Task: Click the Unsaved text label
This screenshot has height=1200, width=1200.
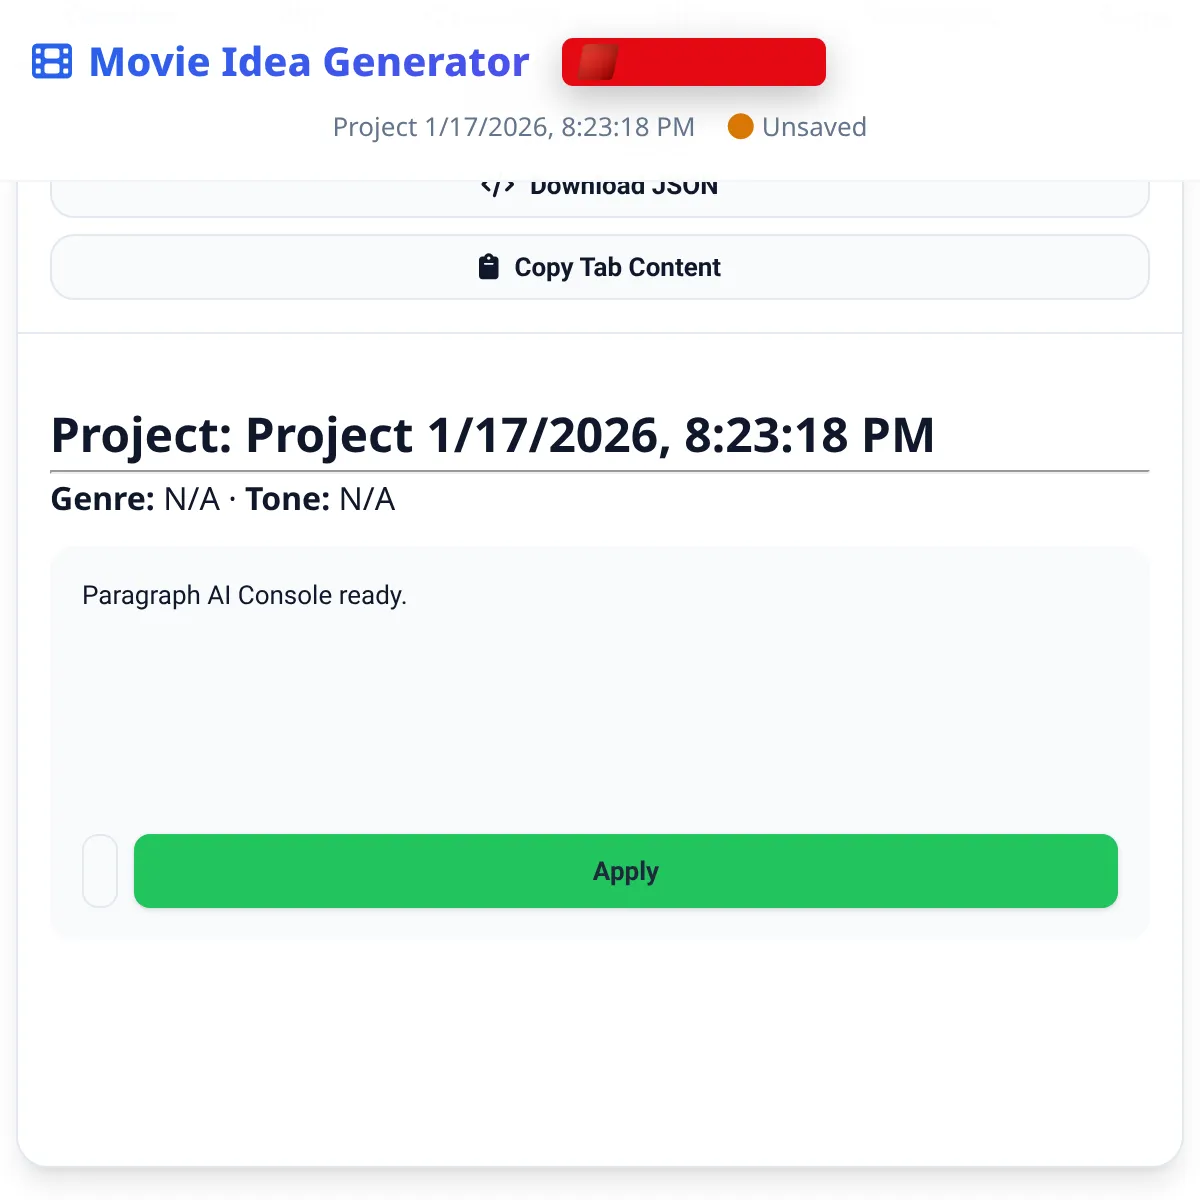Action: coord(814,127)
